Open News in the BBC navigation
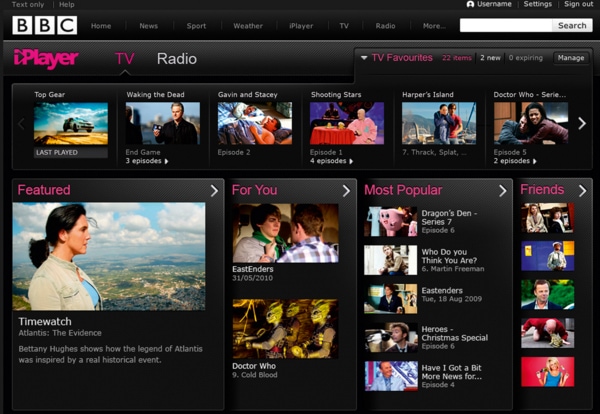 [148, 26]
